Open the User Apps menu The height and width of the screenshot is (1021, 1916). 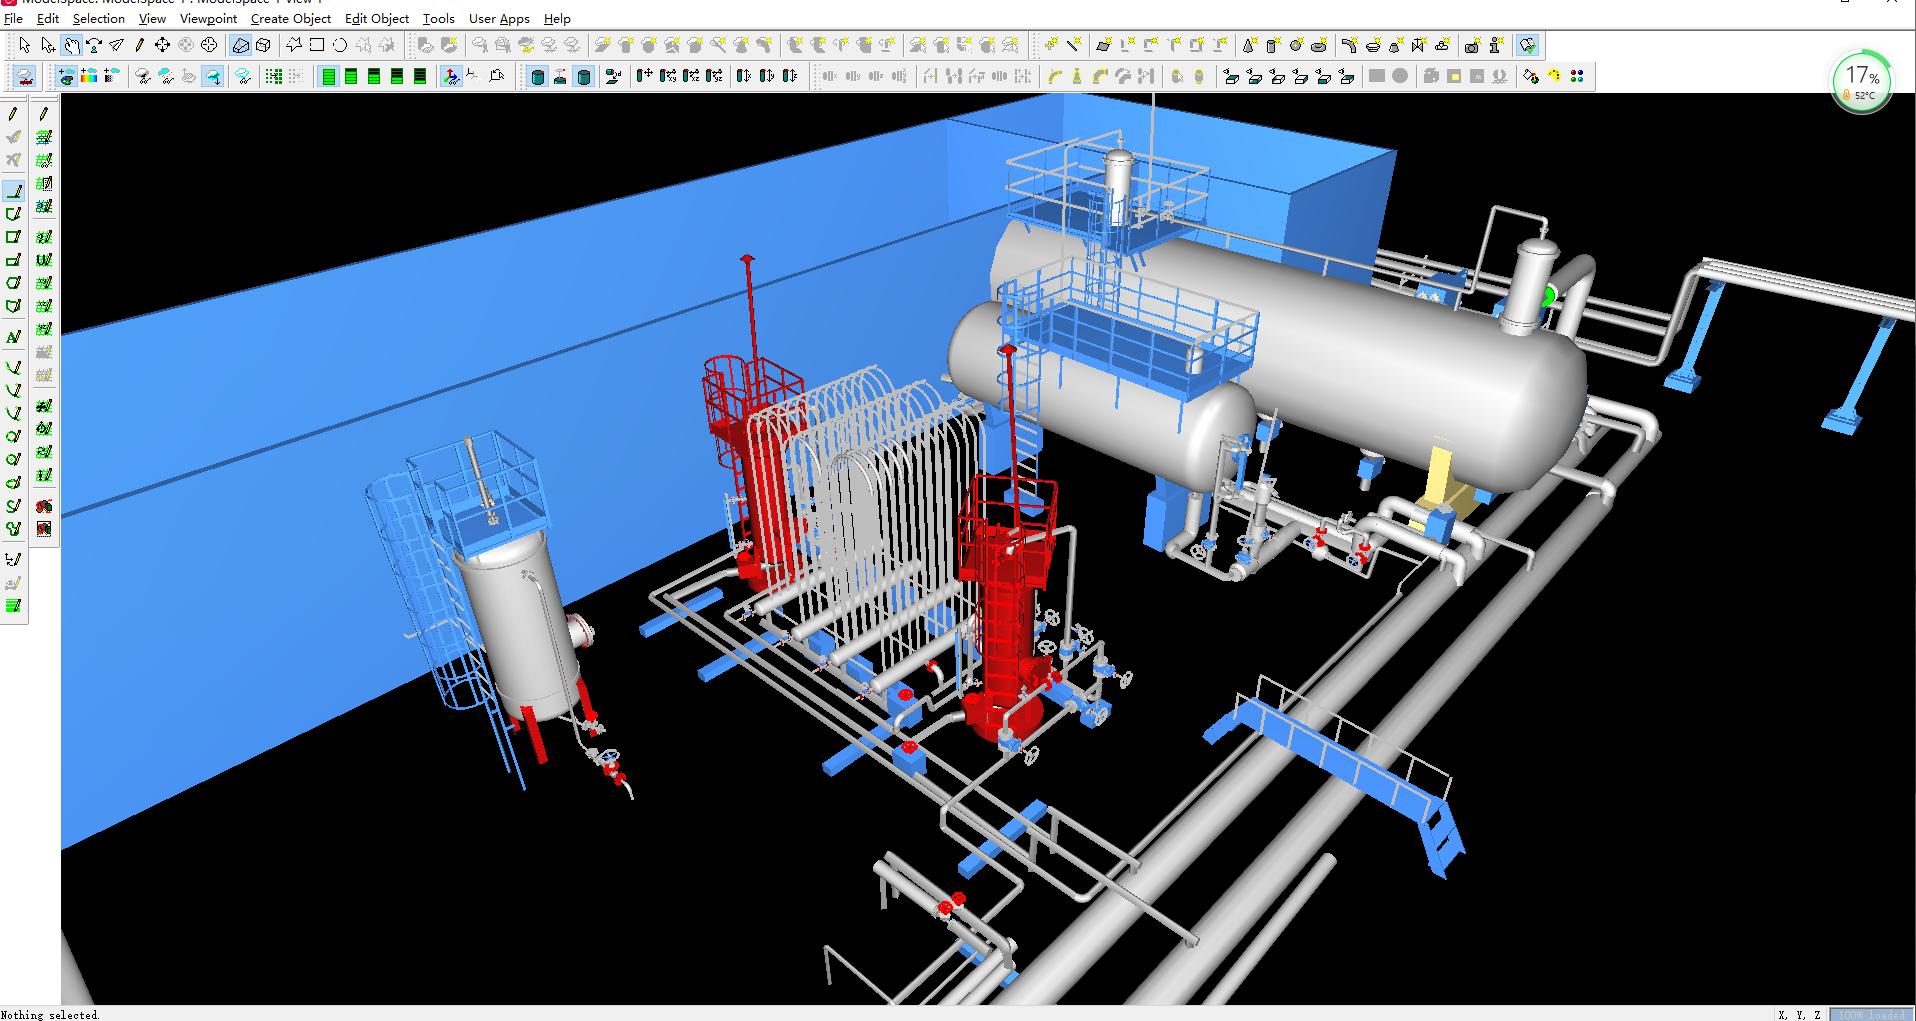(499, 19)
